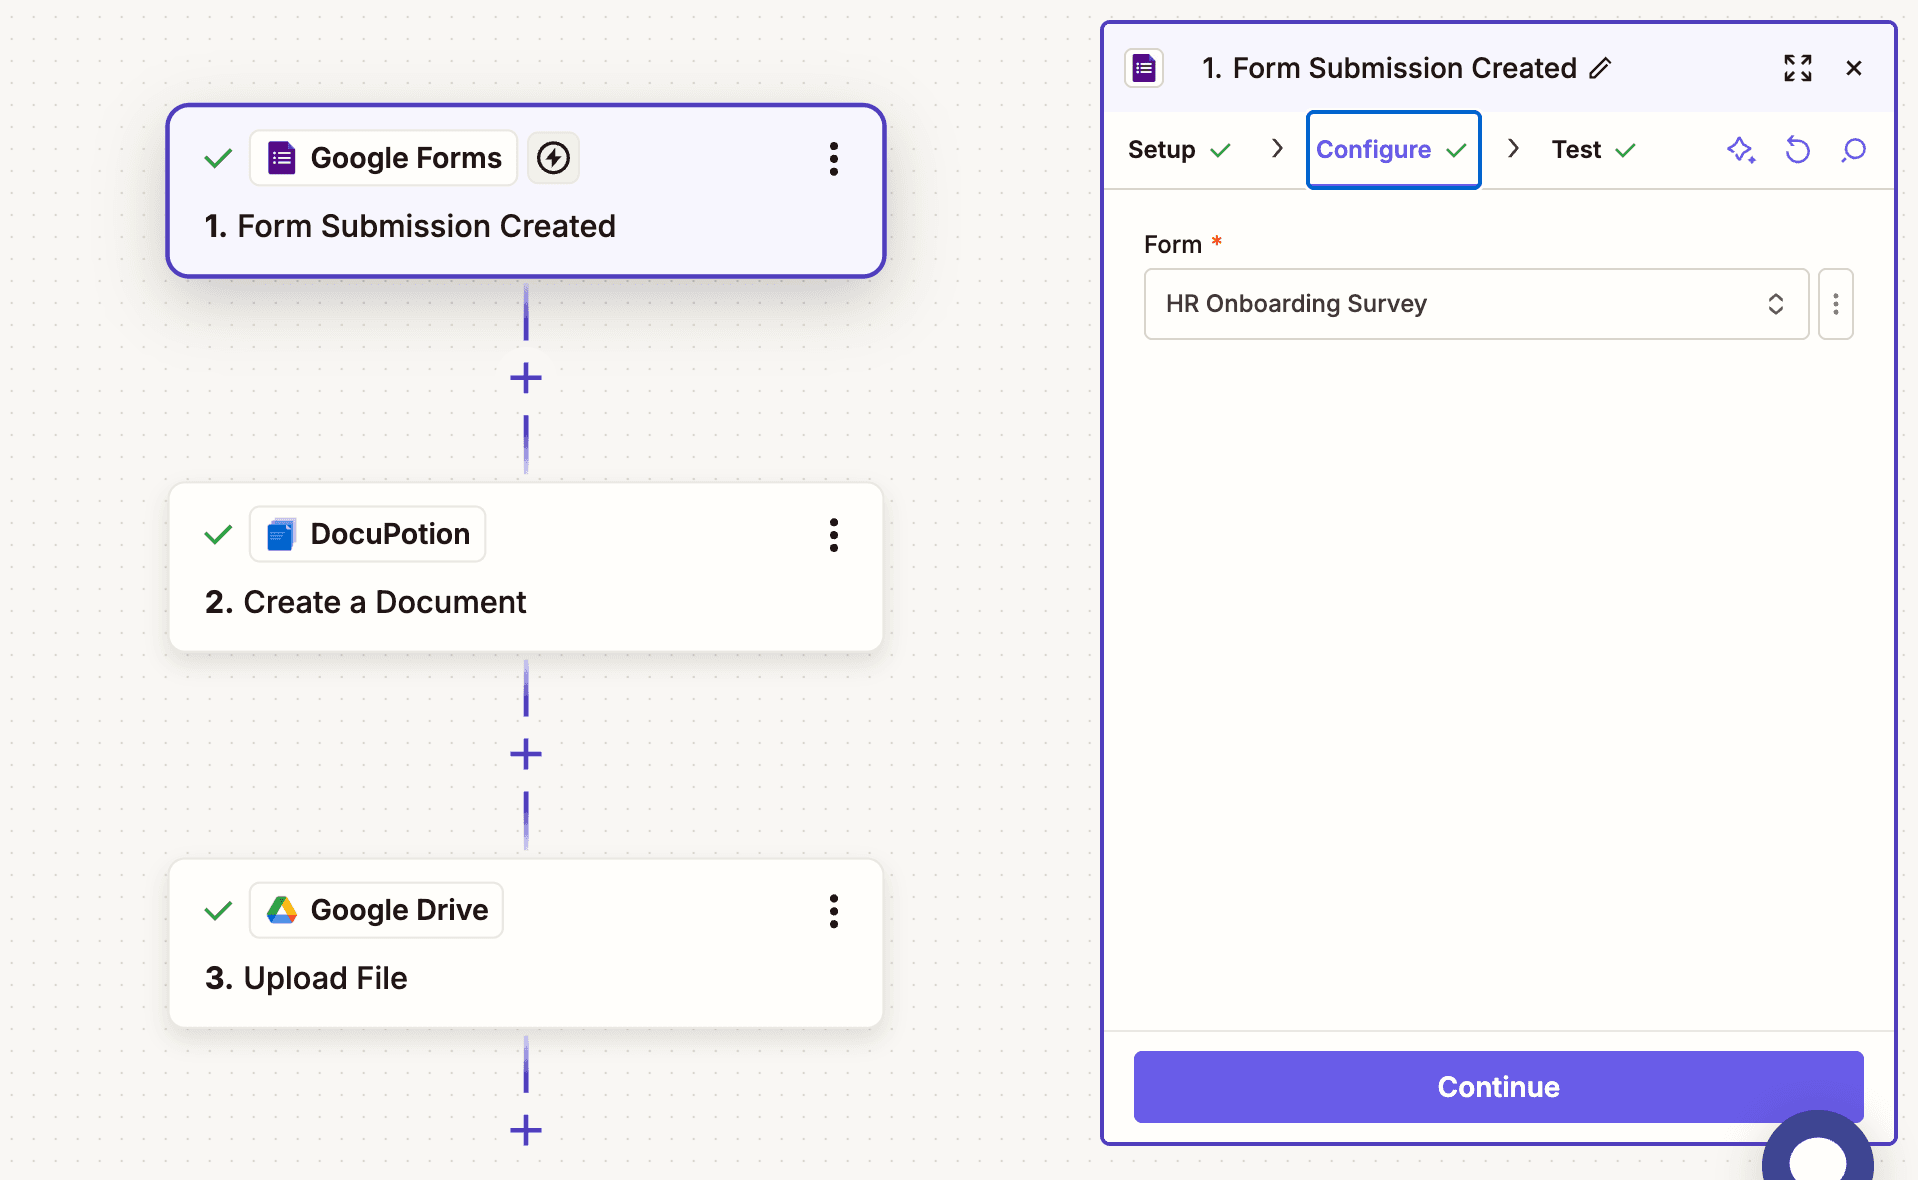This screenshot has height=1180, width=1918.
Task: Click the Google Forms app icon in step 1
Action: pyautogui.click(x=282, y=158)
